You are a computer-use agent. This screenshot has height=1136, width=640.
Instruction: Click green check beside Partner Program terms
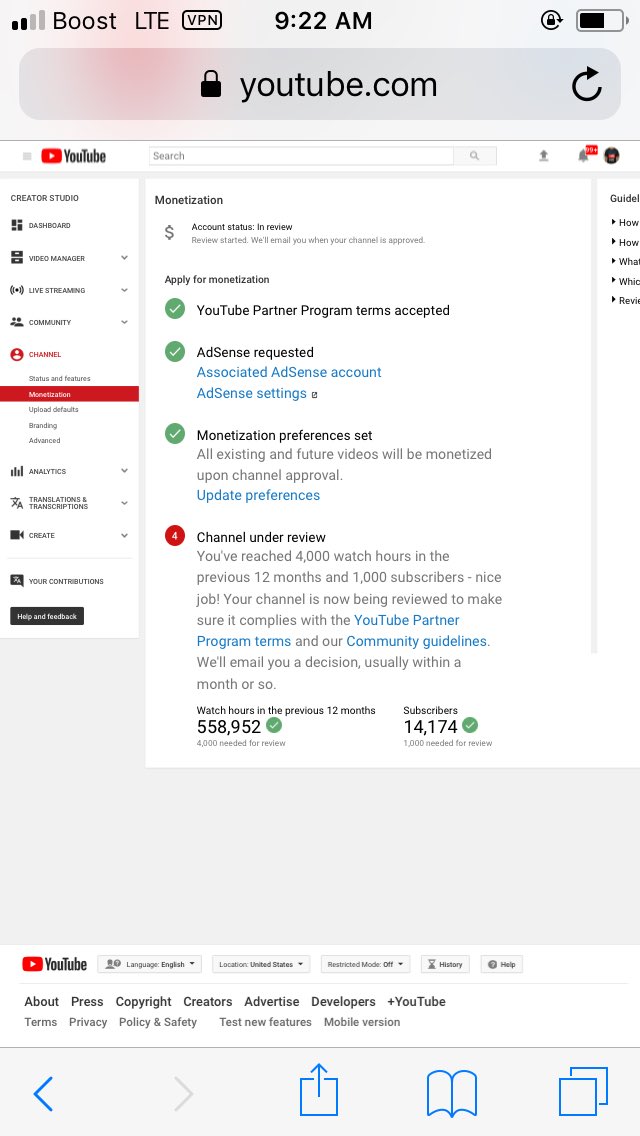click(x=175, y=309)
